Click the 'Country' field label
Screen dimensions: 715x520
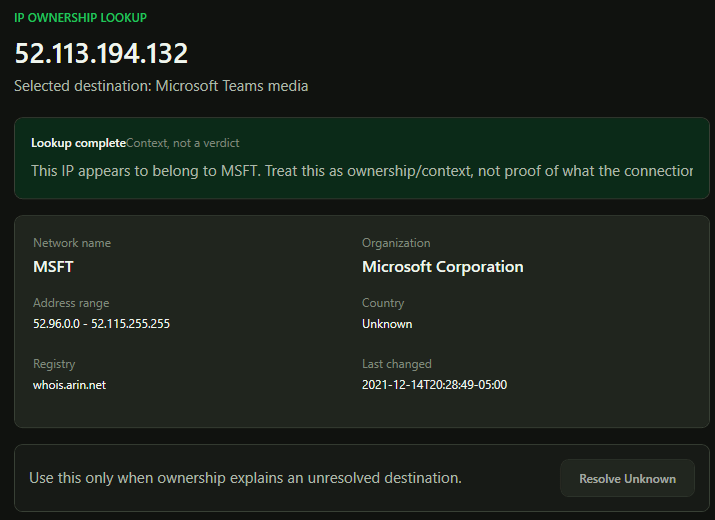[x=383, y=303]
